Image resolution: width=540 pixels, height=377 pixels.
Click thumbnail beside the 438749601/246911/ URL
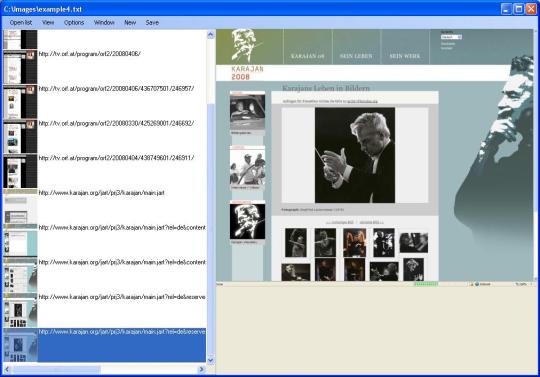pos(20,171)
